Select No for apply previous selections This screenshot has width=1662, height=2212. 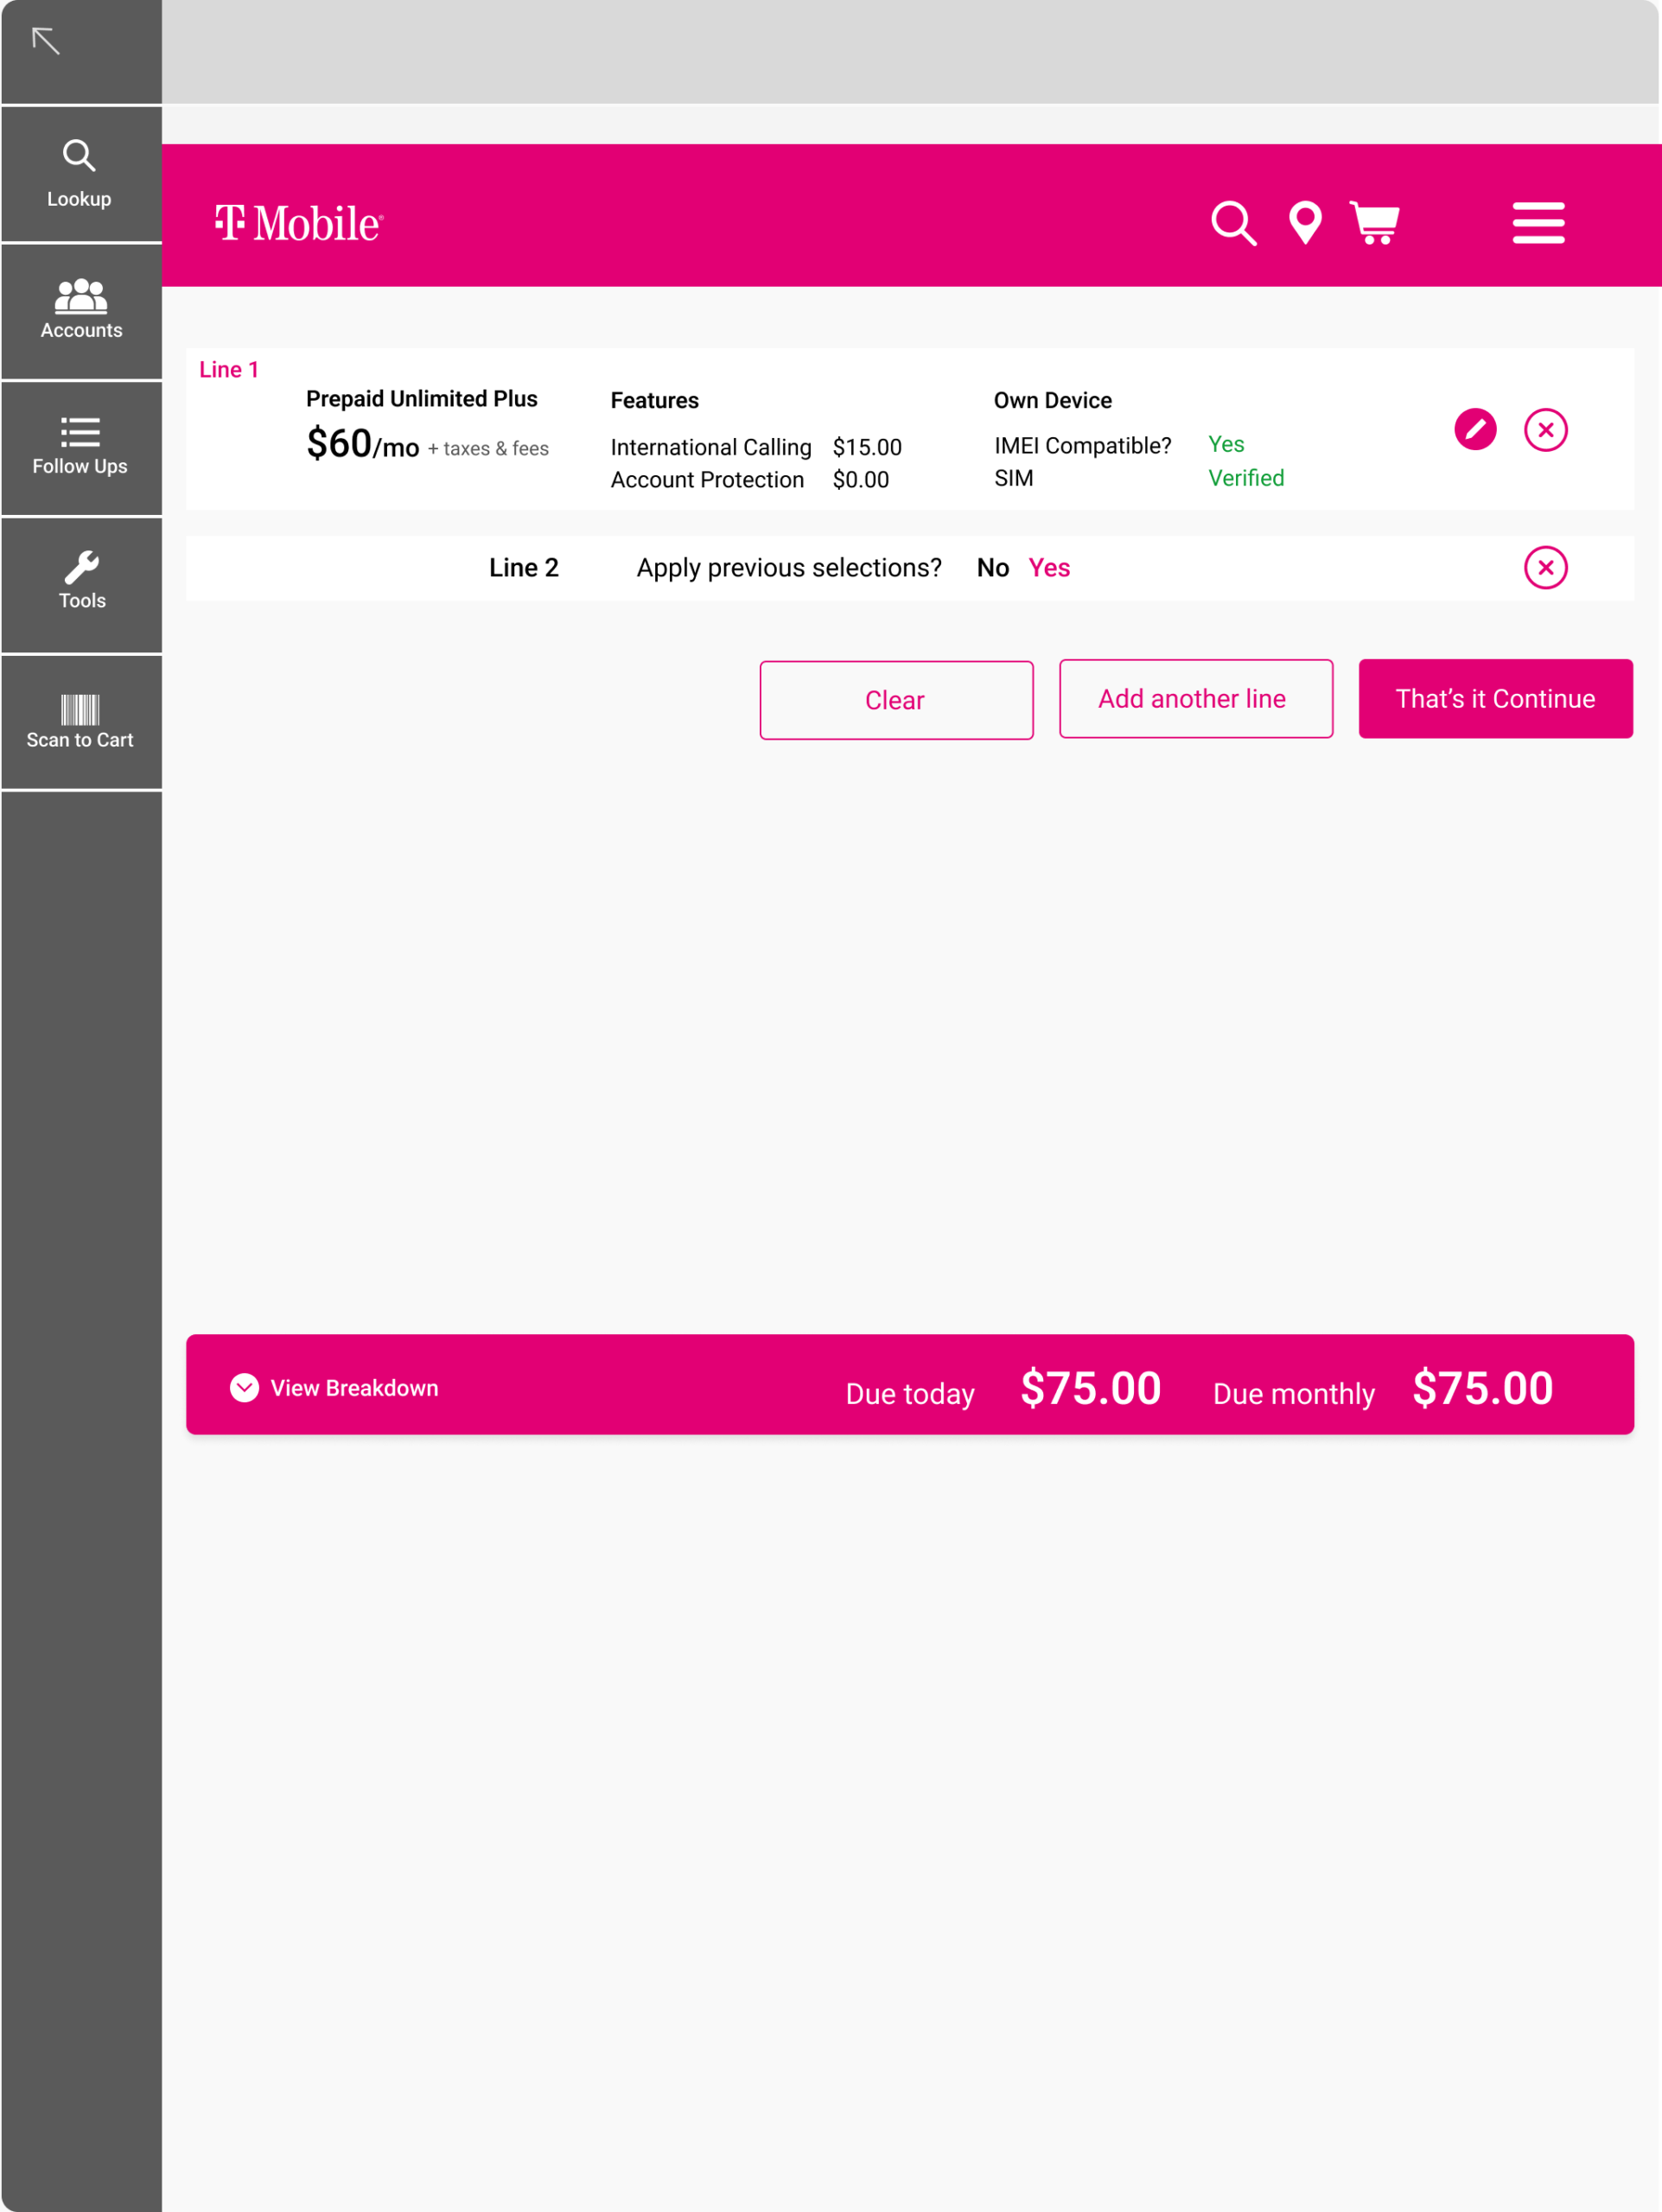coord(993,568)
